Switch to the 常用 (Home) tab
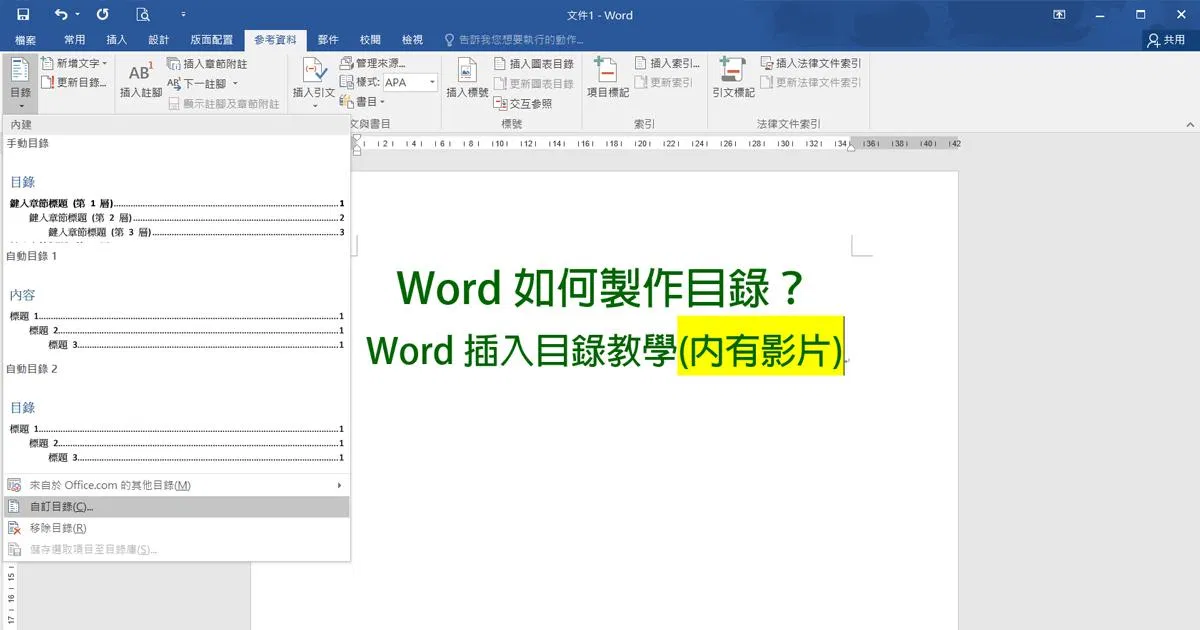 pos(74,40)
